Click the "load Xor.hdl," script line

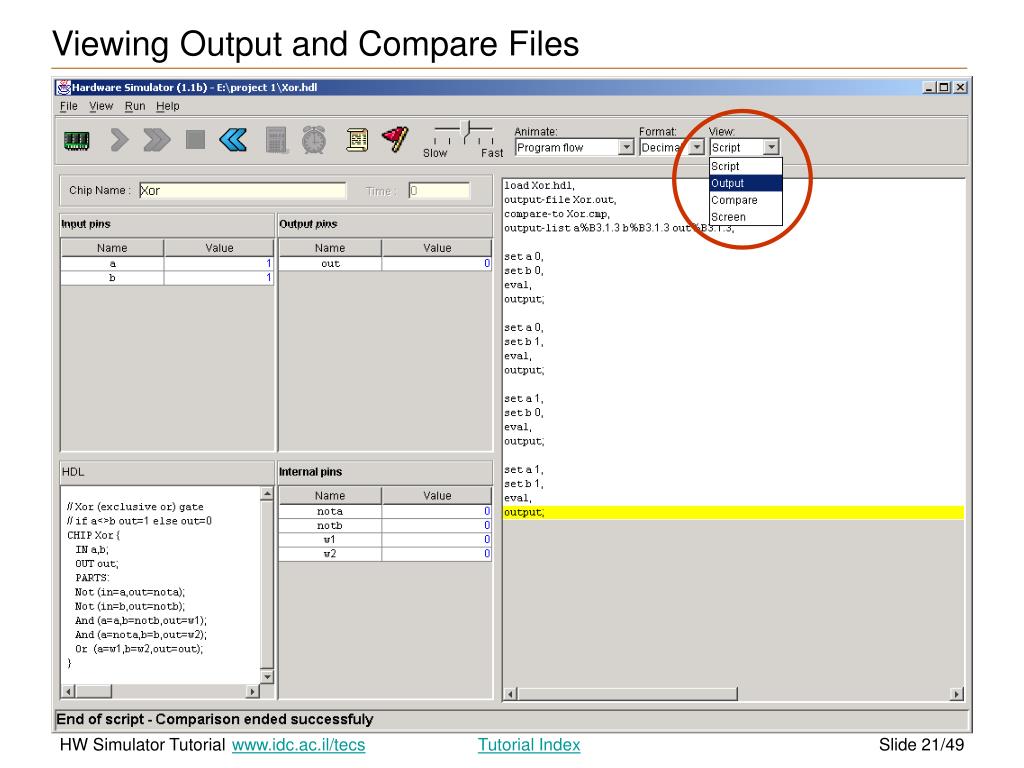pos(539,185)
